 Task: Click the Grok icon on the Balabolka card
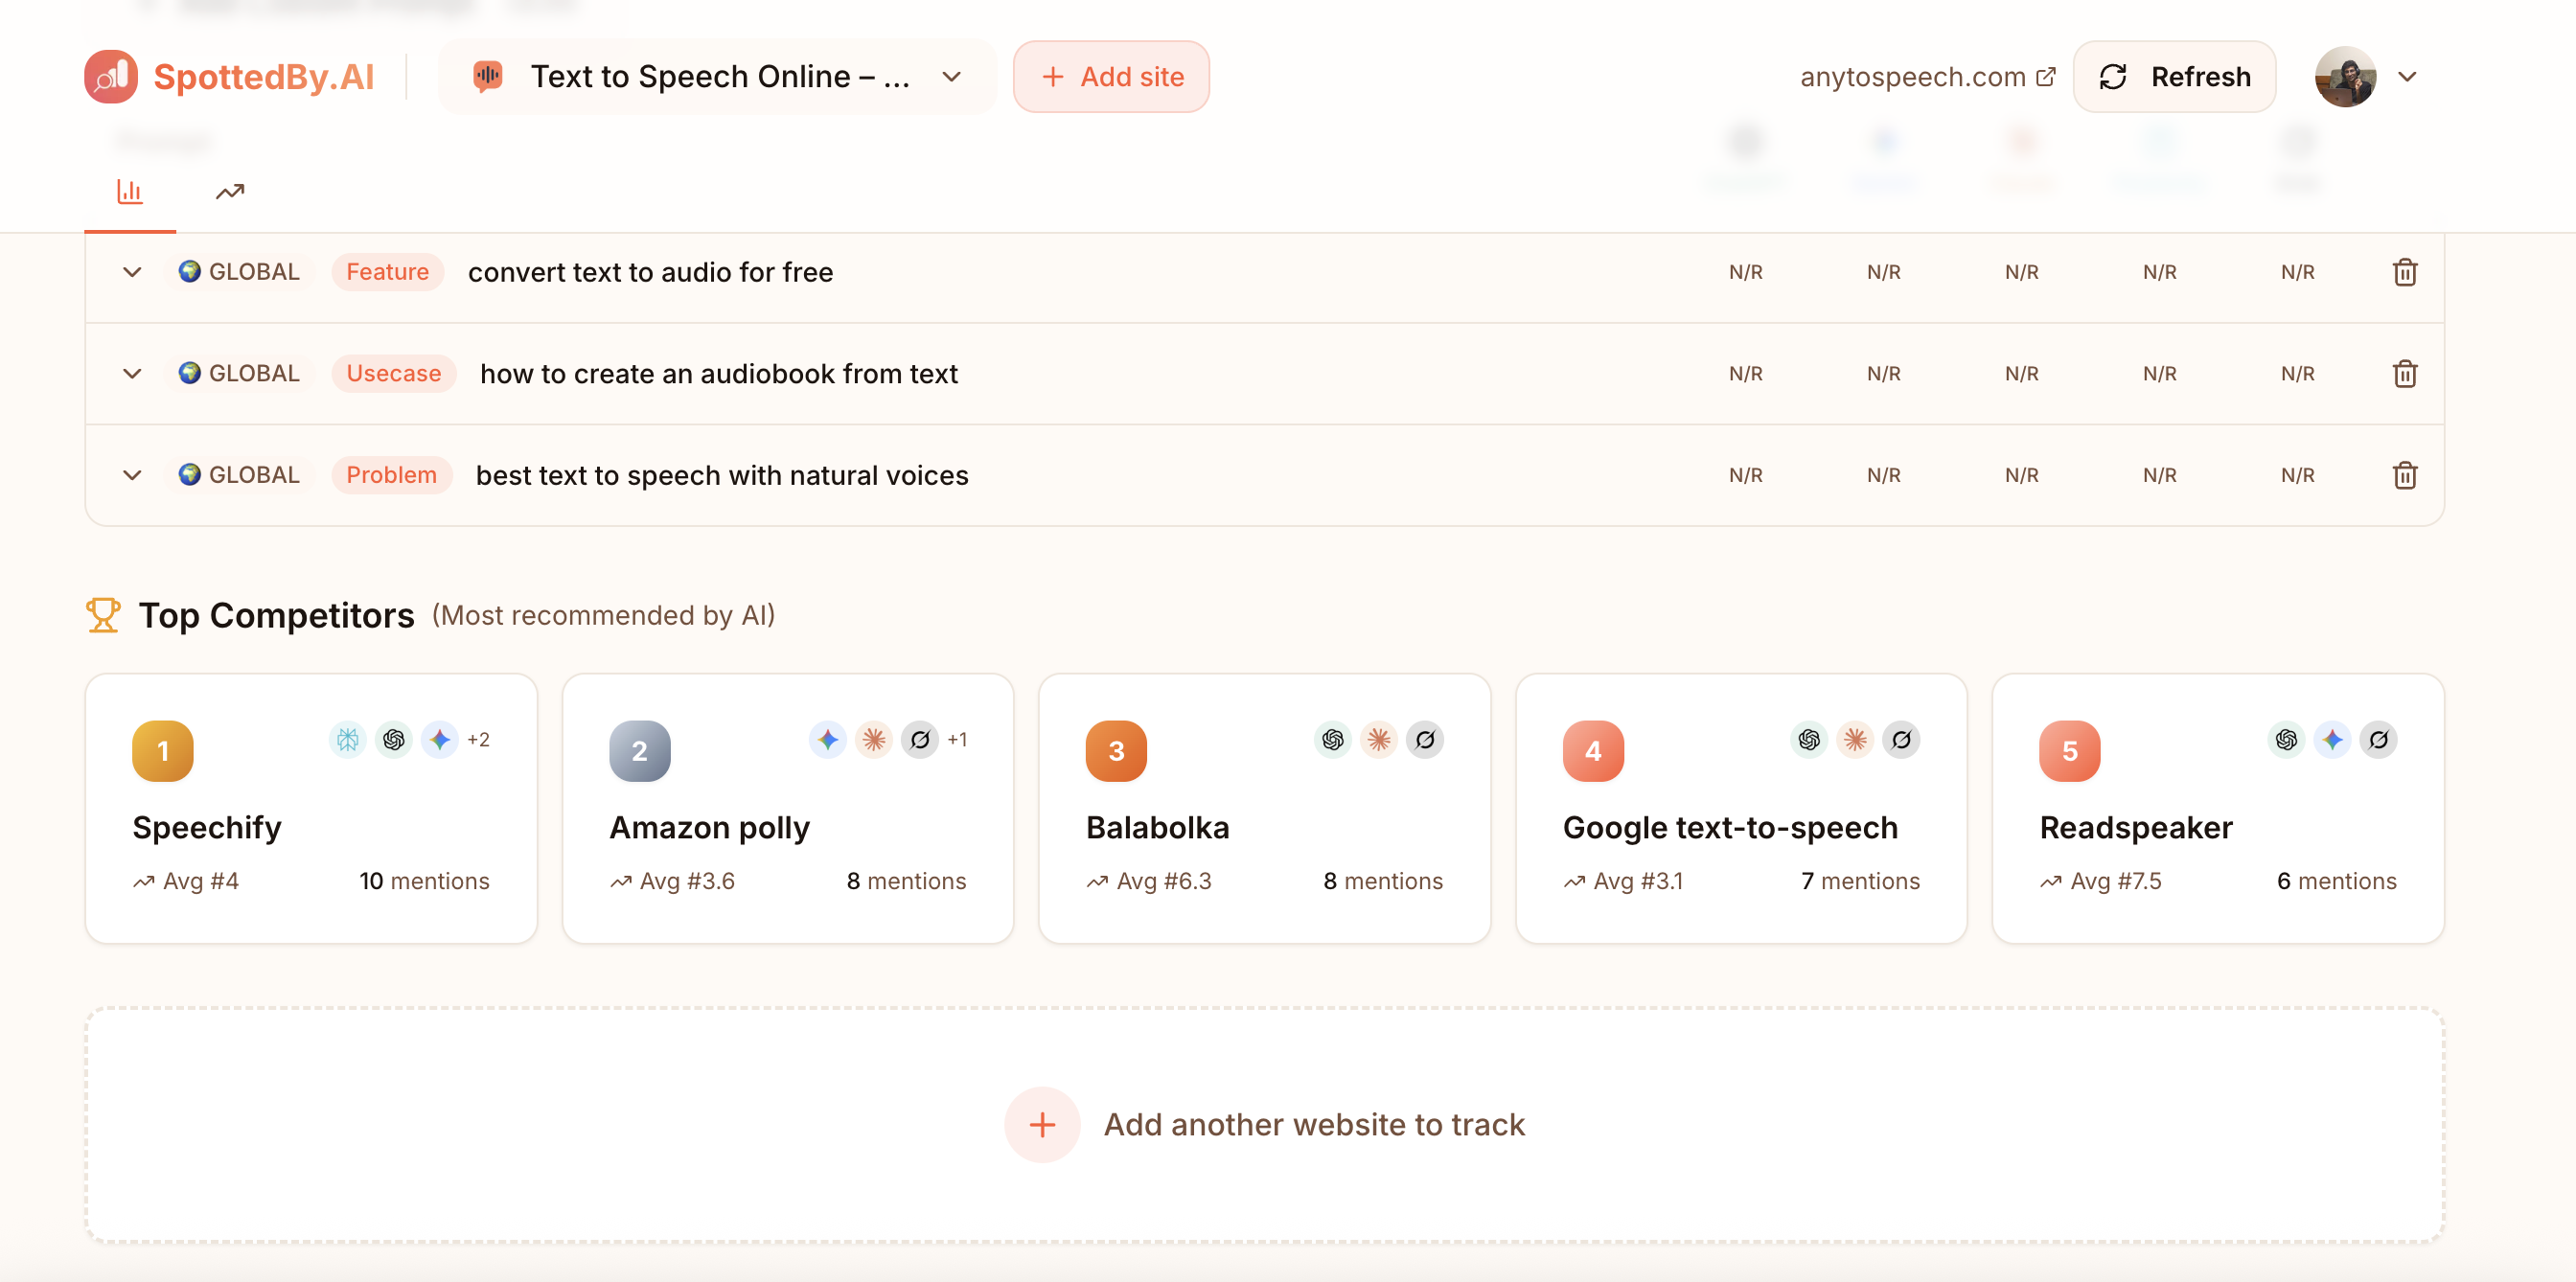coord(1425,740)
